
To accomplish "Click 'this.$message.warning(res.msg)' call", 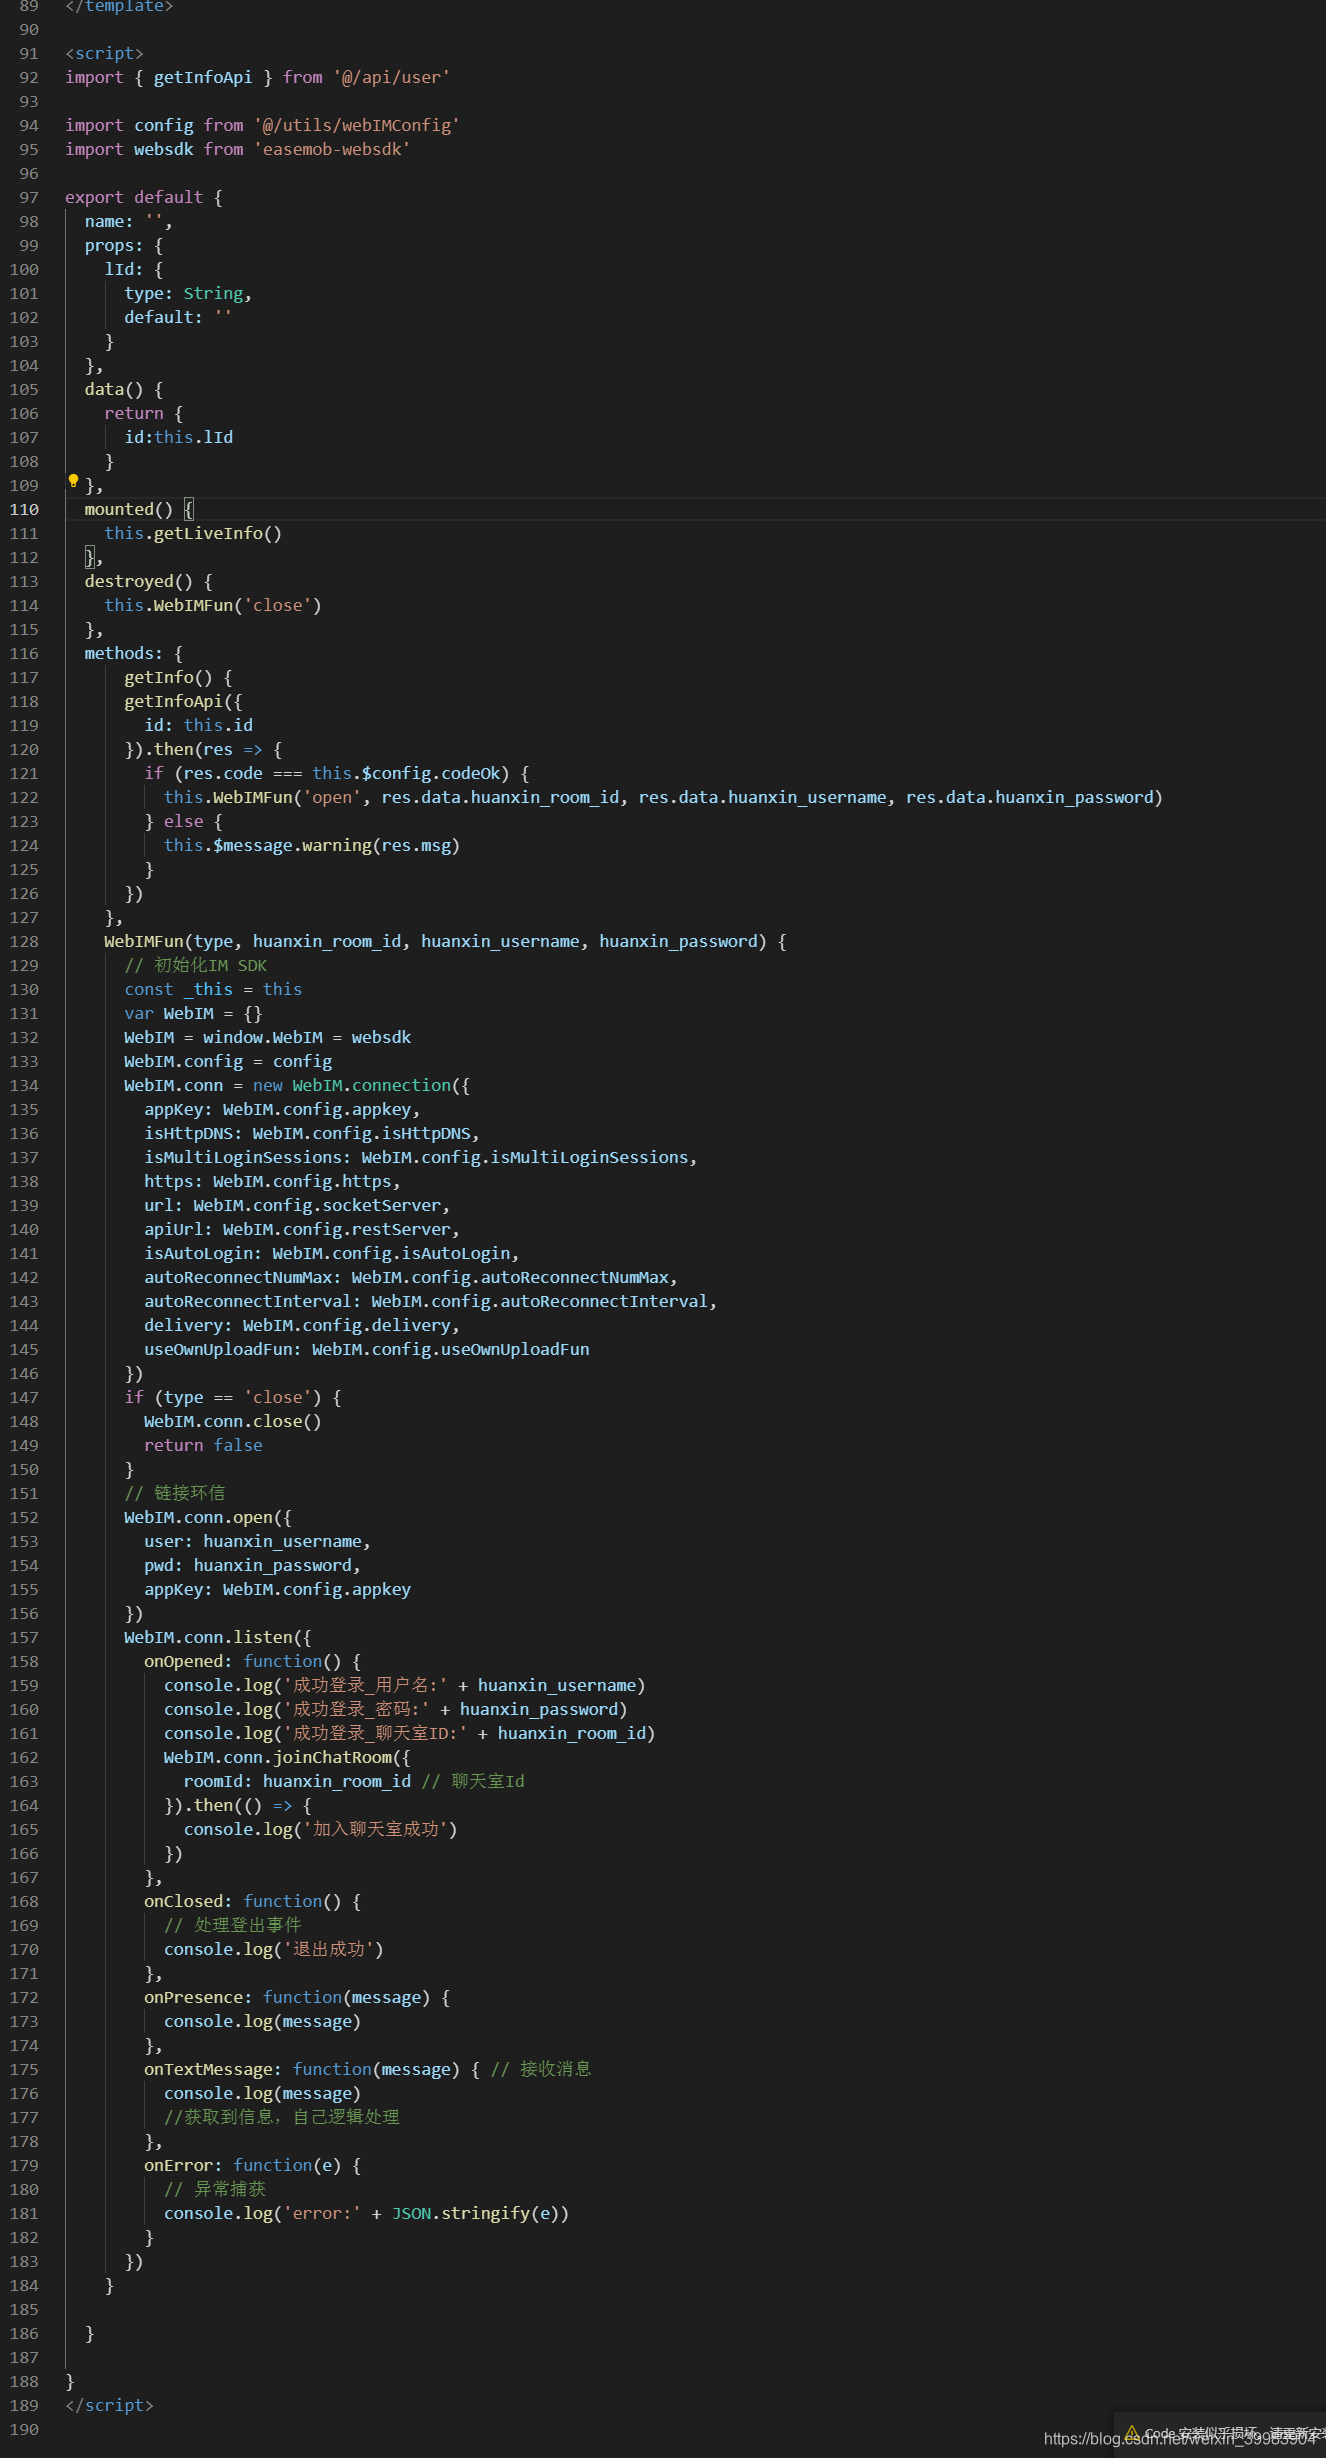I will (x=312, y=845).
